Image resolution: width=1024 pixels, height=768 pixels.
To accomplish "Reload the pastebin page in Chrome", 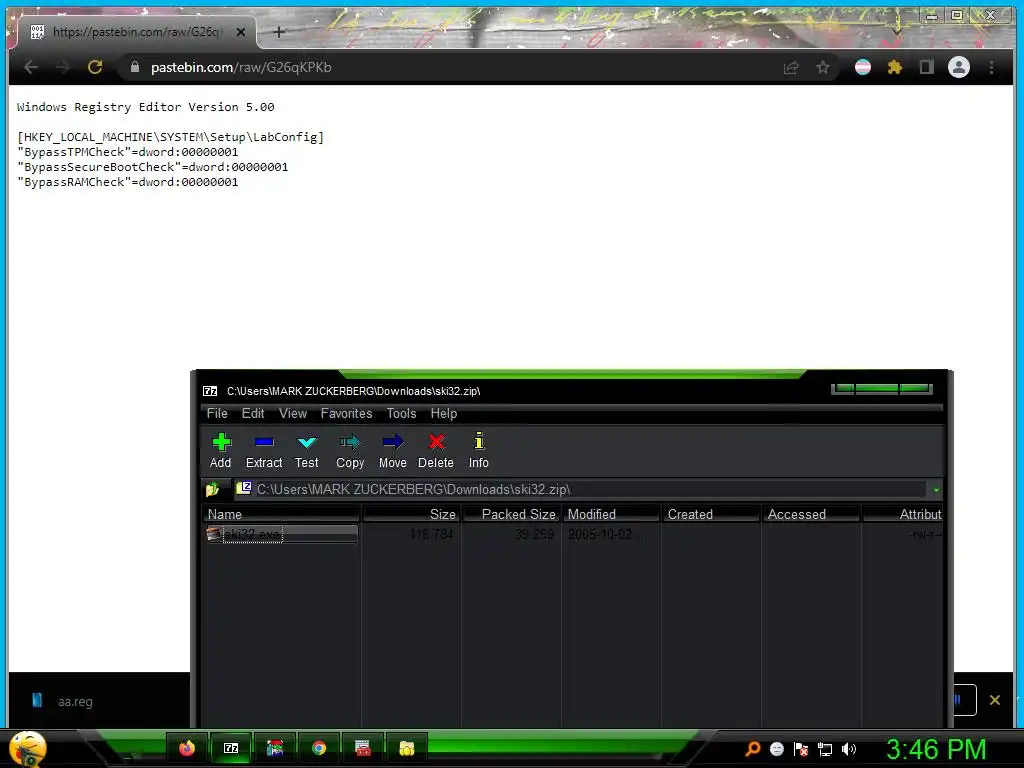I will click(x=95, y=67).
